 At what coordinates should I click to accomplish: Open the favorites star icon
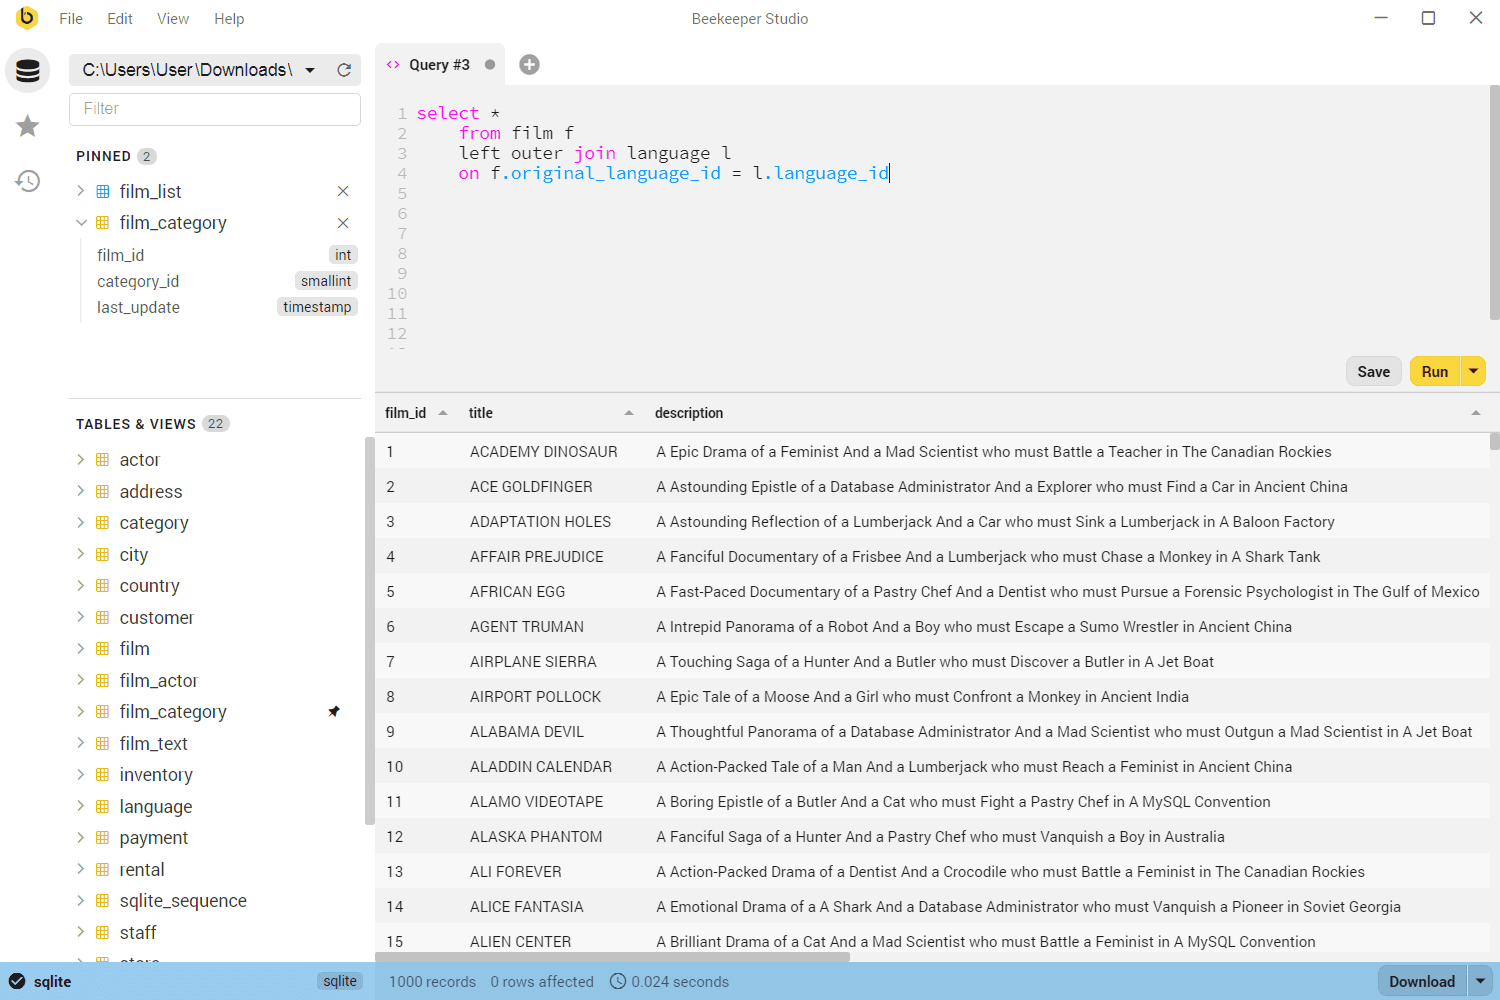(28, 126)
